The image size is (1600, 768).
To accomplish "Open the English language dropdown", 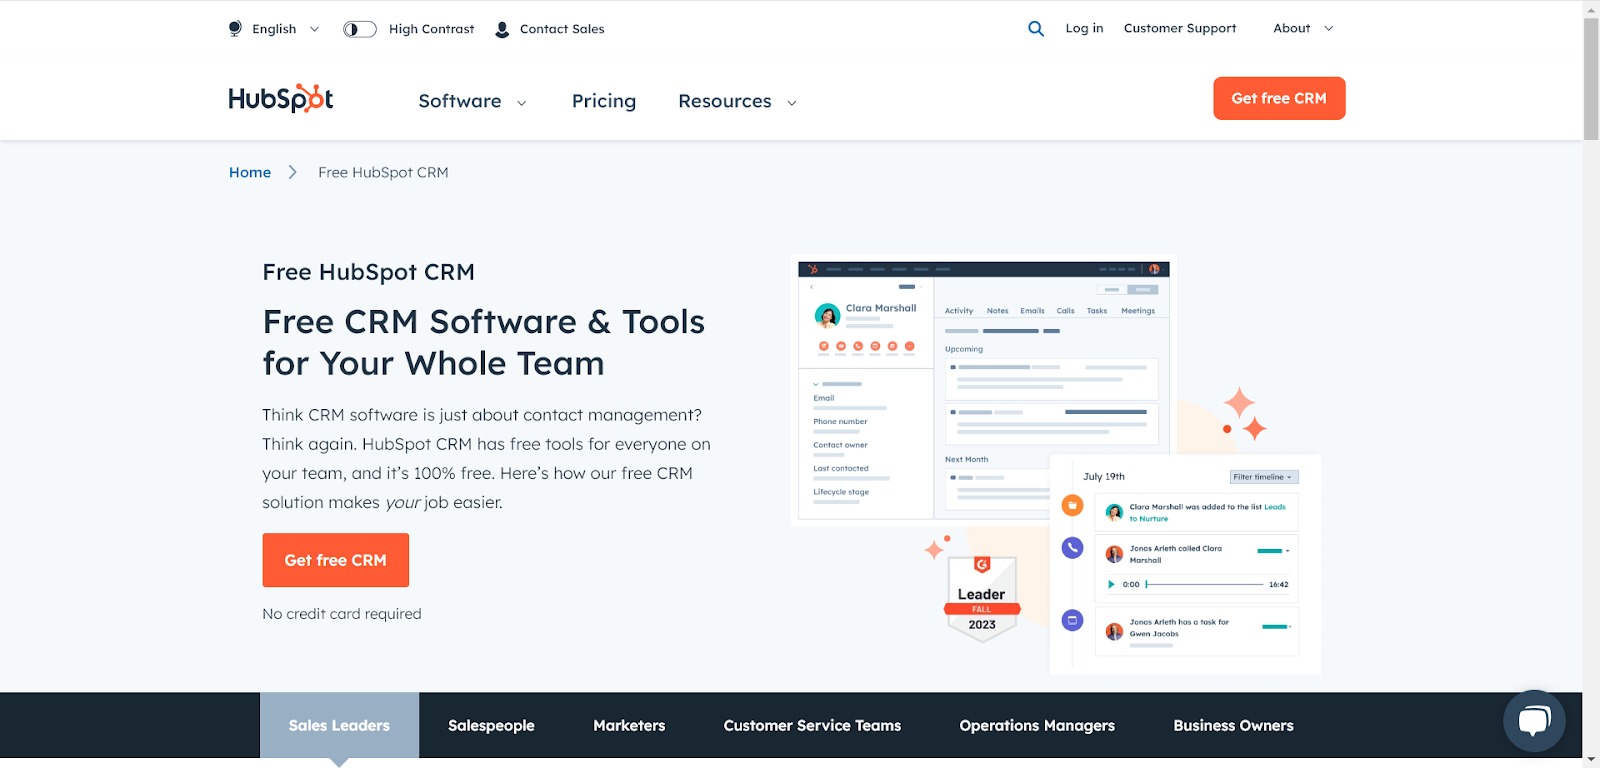I will point(285,29).
